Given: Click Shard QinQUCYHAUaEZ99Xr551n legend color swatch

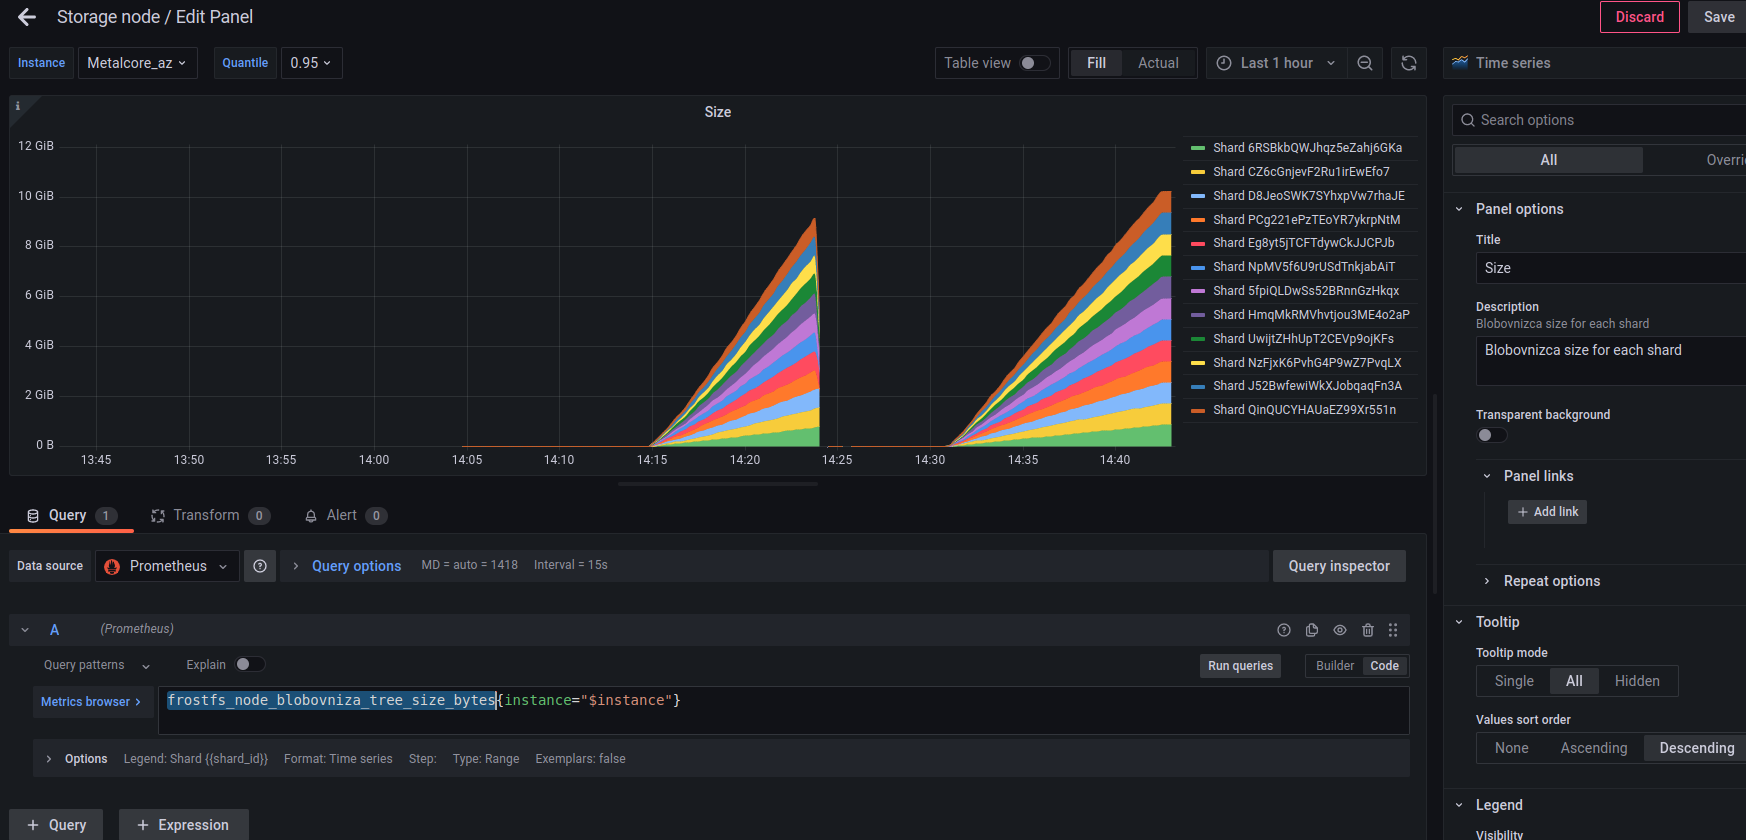Looking at the screenshot, I should 1197,410.
